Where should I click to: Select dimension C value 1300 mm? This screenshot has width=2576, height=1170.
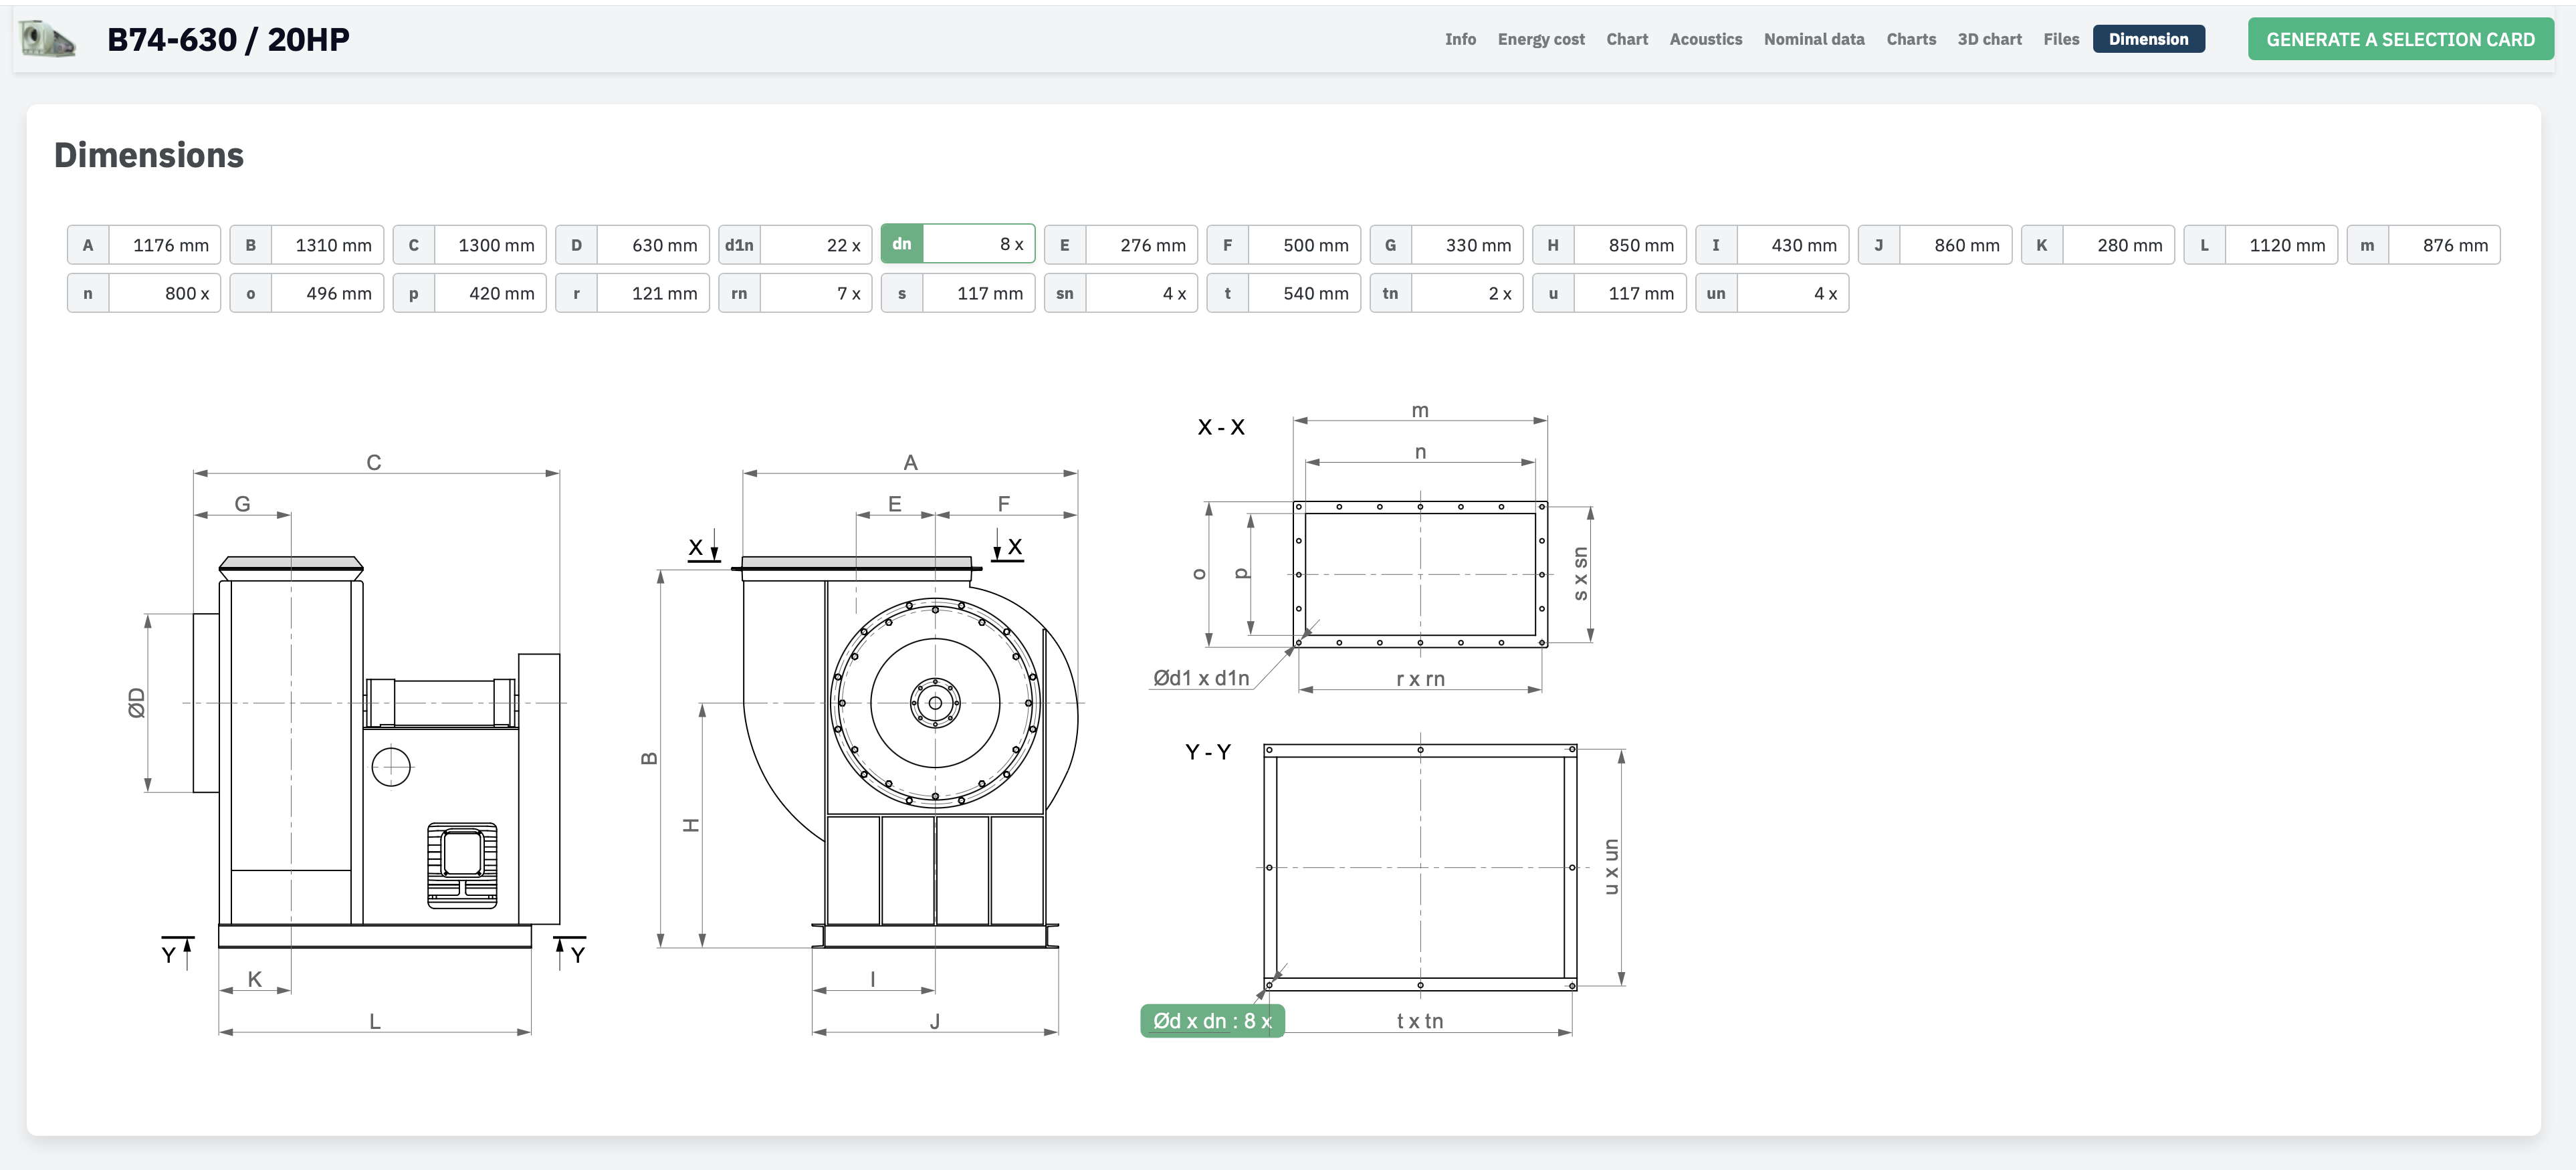coord(470,245)
